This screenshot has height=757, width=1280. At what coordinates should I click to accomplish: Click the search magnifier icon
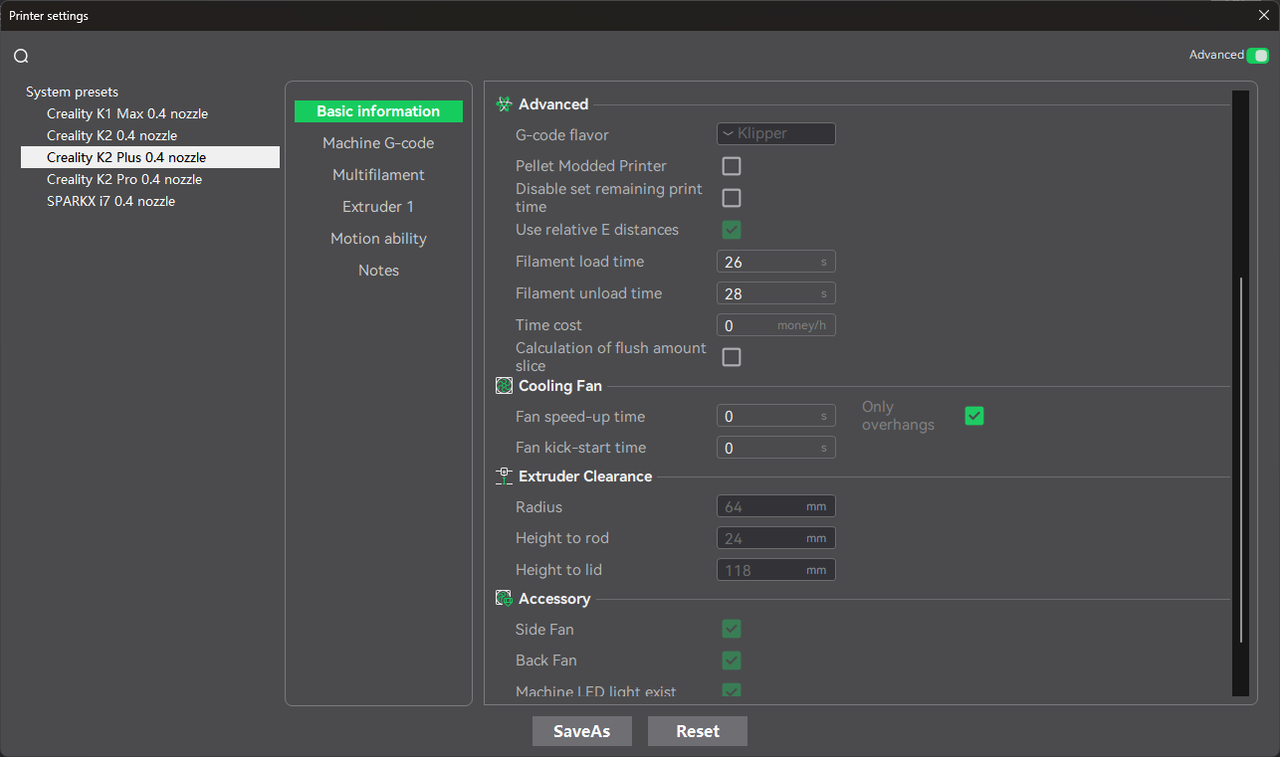click(21, 56)
